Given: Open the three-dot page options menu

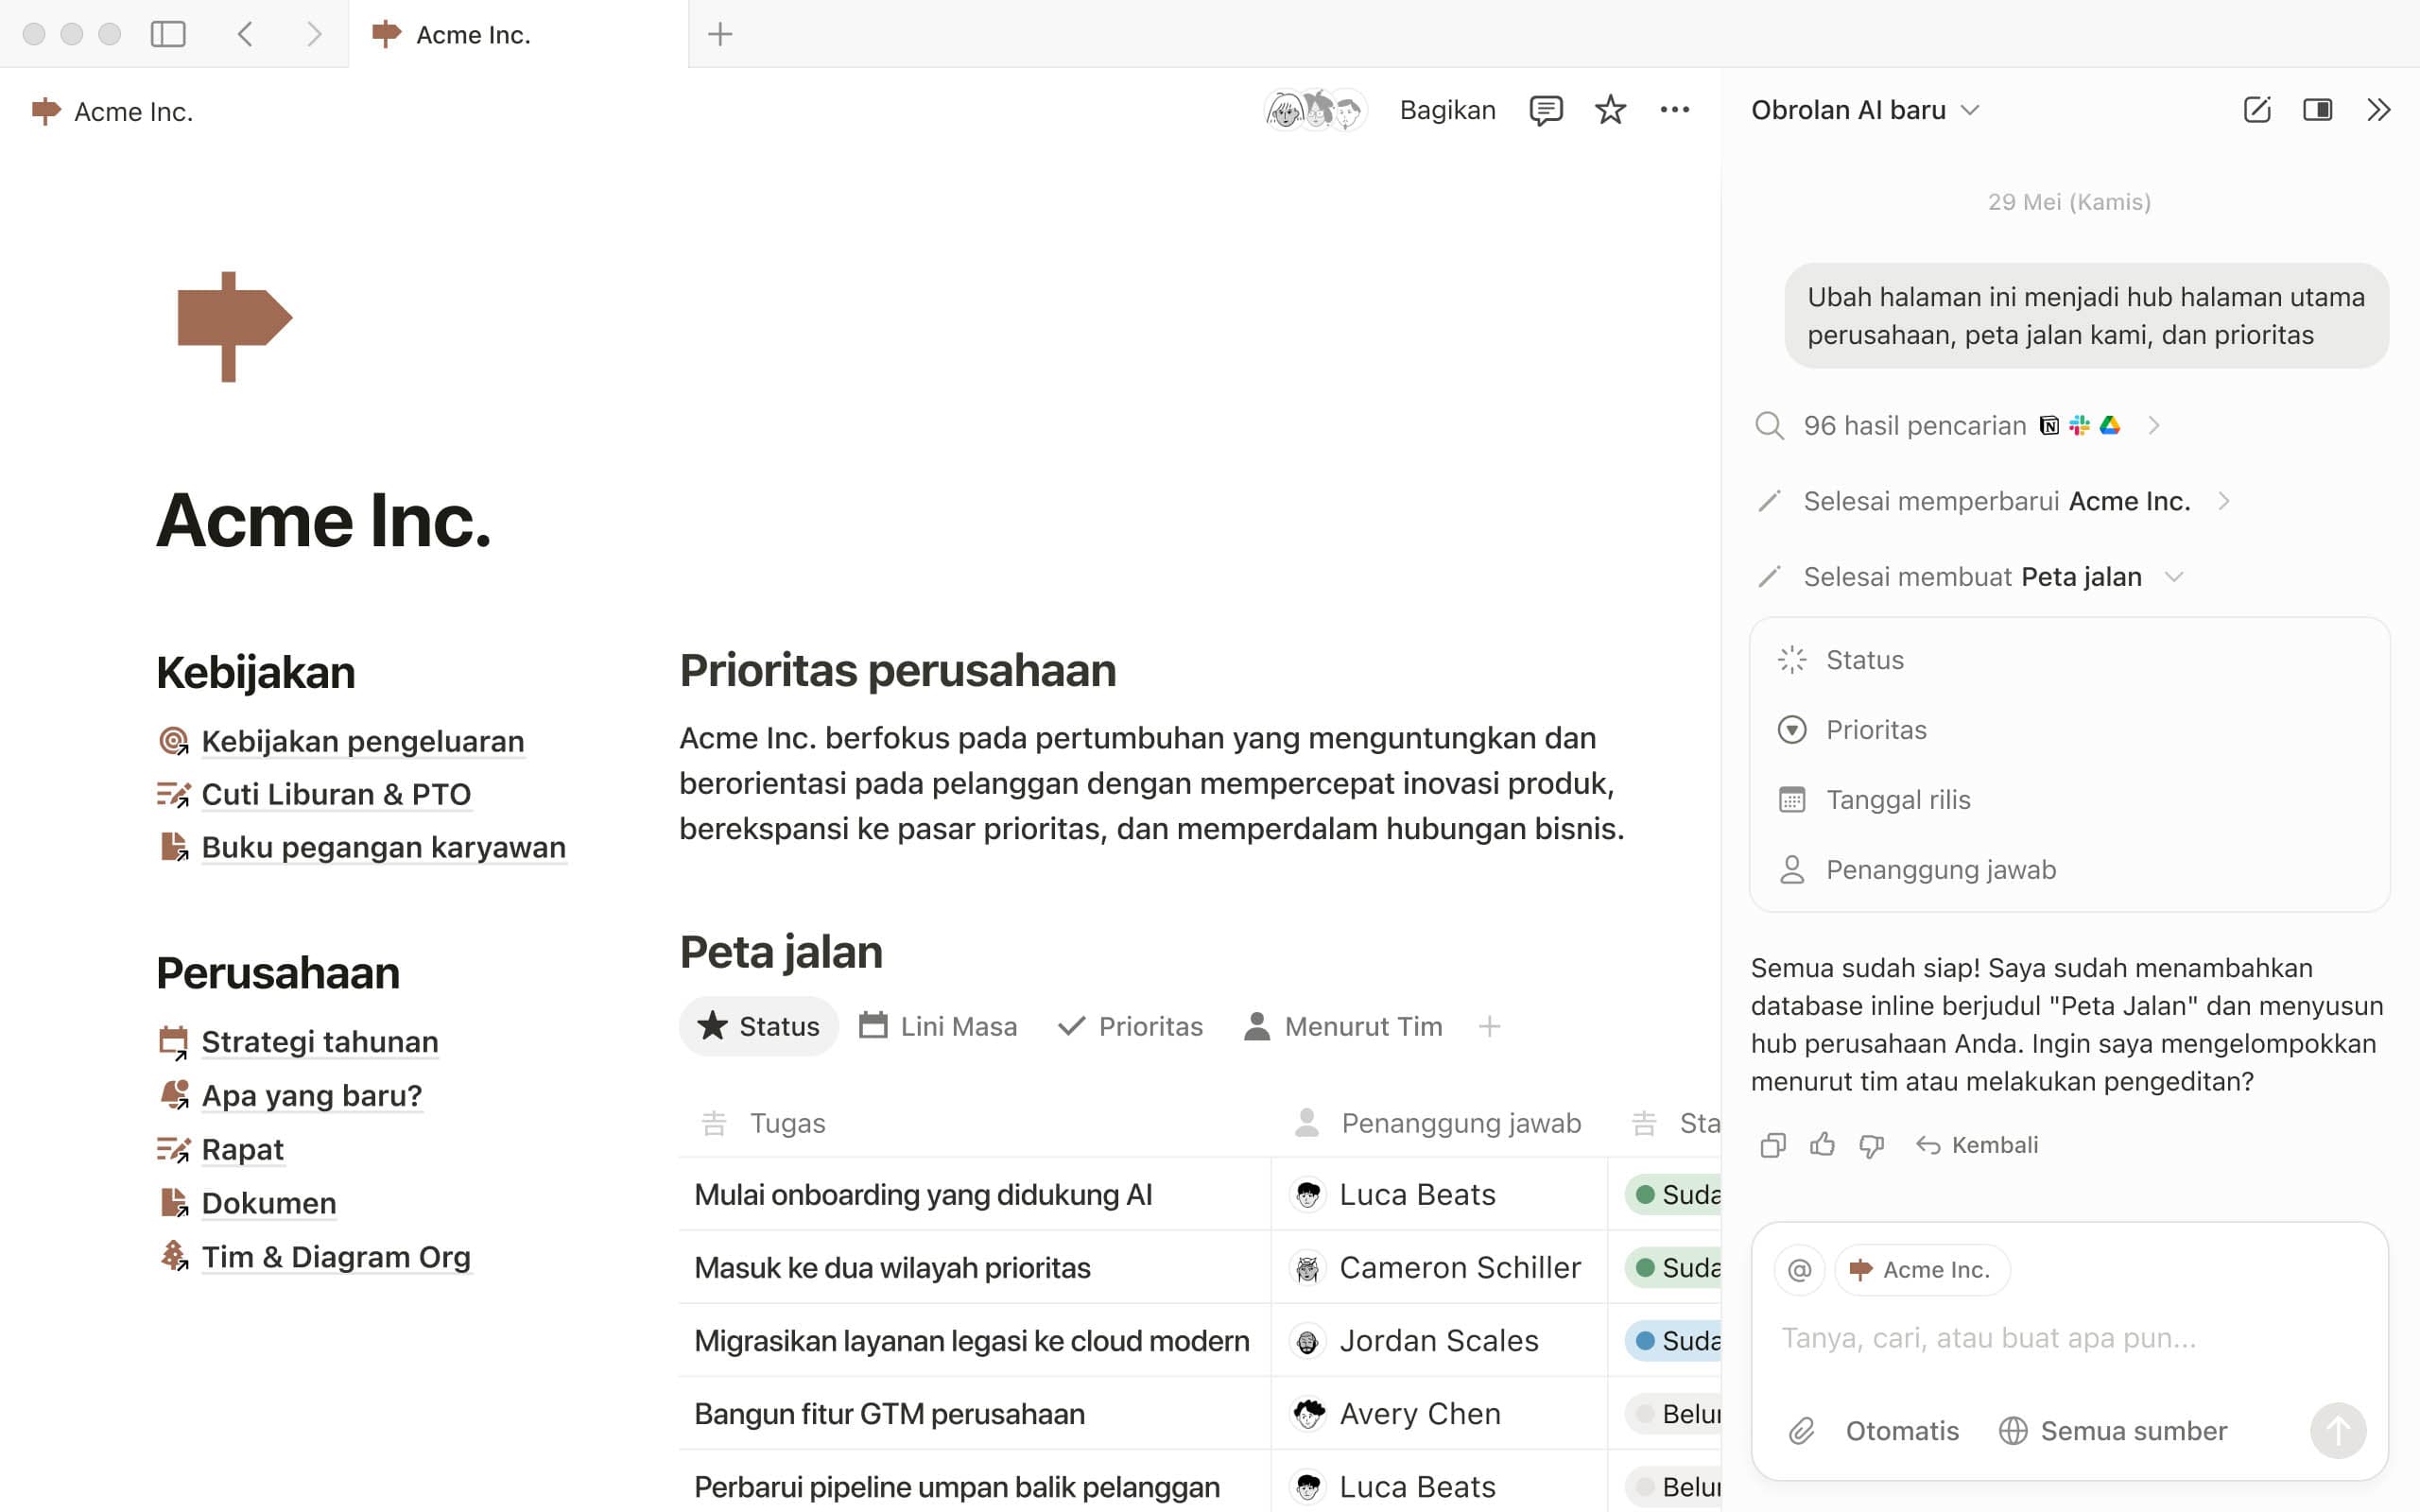Looking at the screenshot, I should (x=1674, y=110).
